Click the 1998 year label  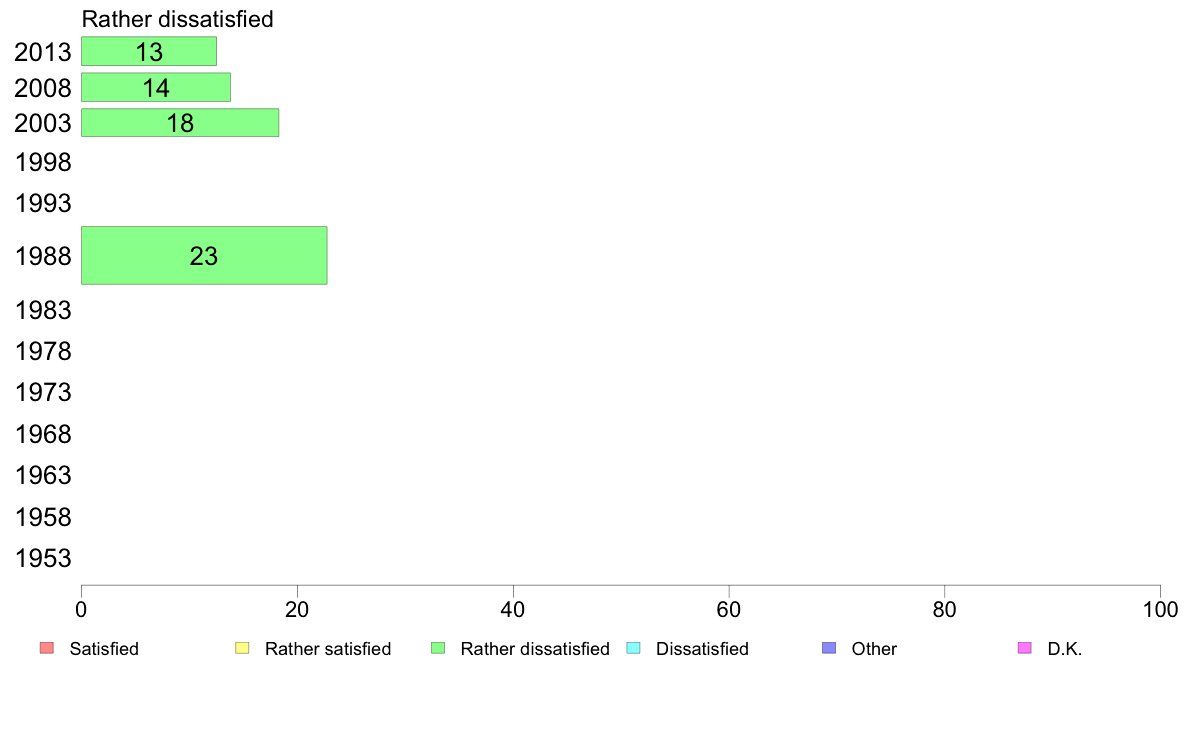[43, 162]
